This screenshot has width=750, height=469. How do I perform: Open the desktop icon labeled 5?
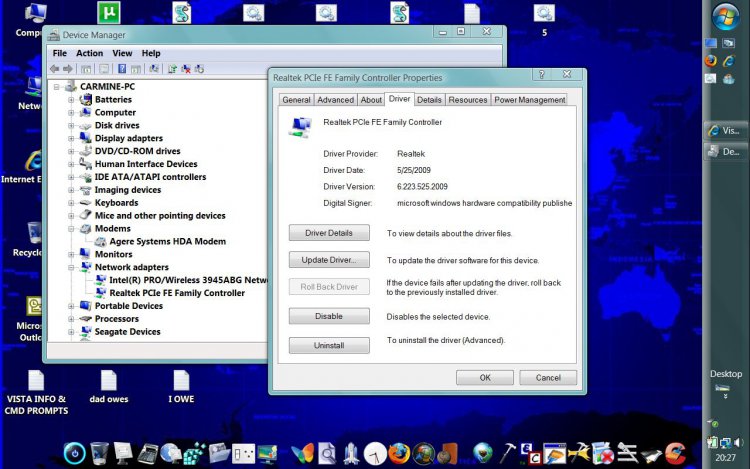pyautogui.click(x=544, y=19)
